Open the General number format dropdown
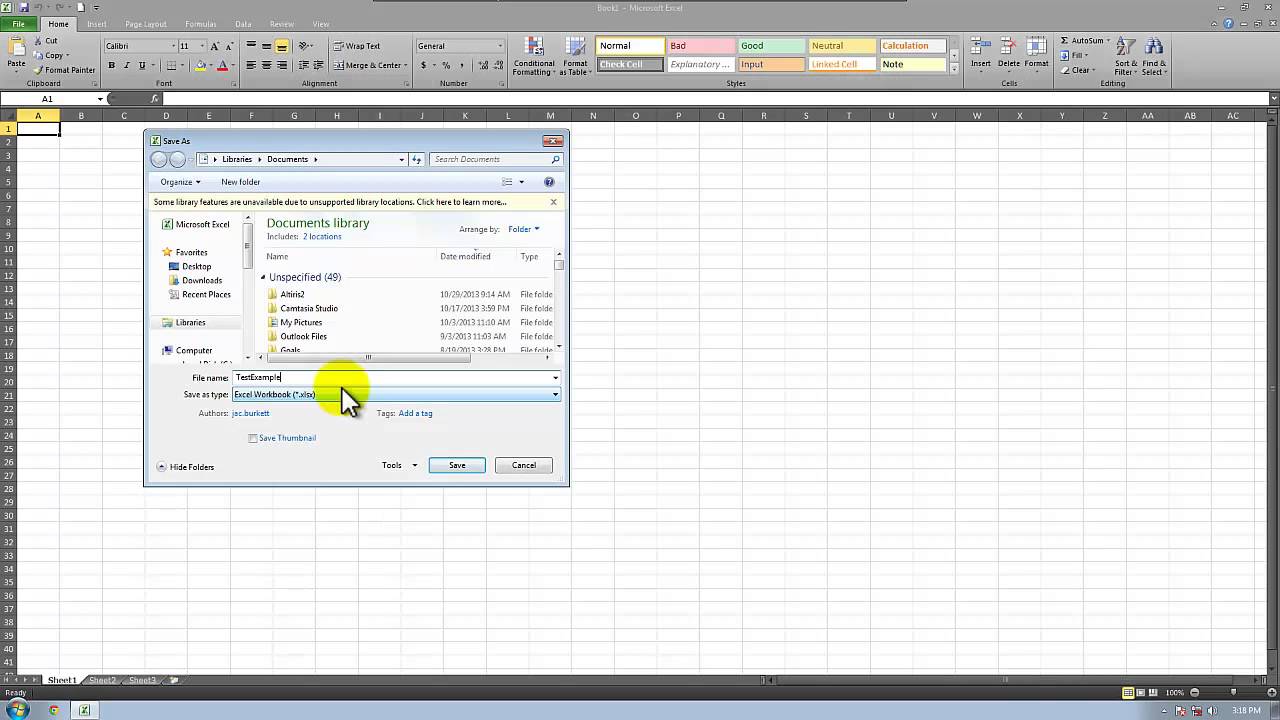Screen dimensions: 1280x720 point(500,46)
